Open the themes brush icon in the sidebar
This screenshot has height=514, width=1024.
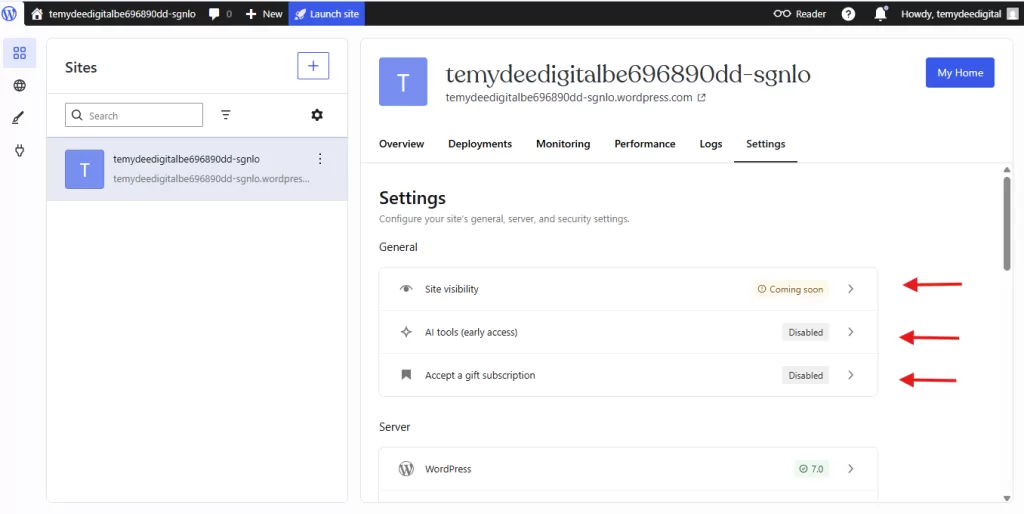coord(20,118)
